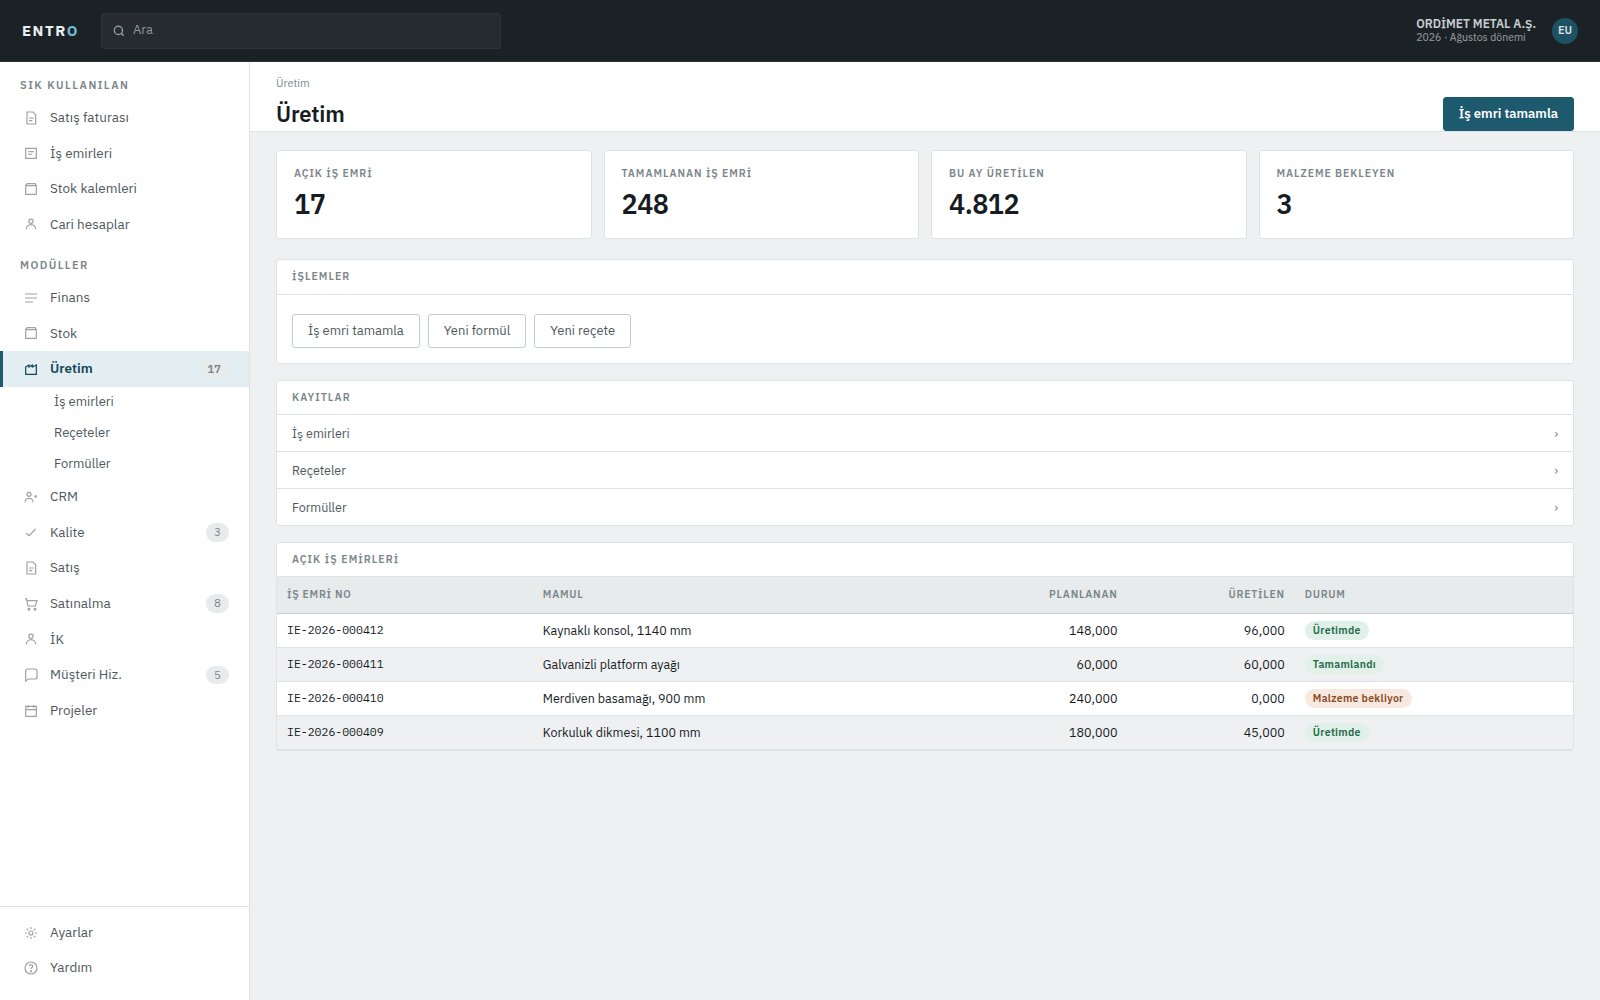Click İş emri tamamla in the İşlemler panel
1600x1000 pixels.
tap(356, 331)
